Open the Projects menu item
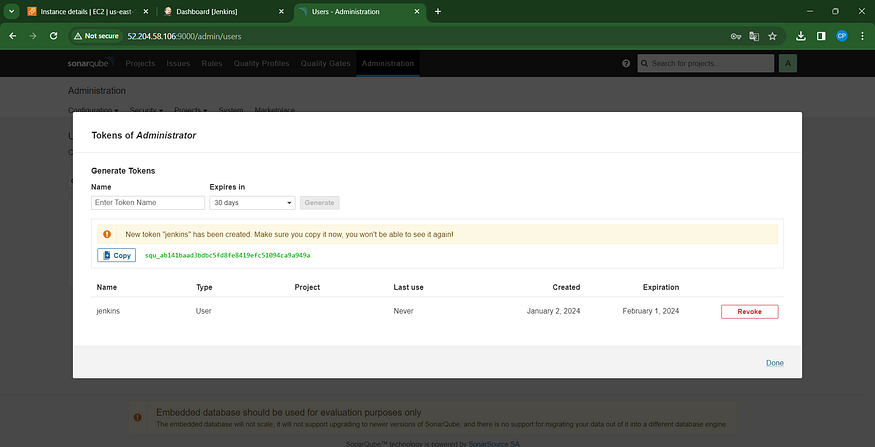Screen dimensions: 875x447 pyautogui.click(x=140, y=64)
